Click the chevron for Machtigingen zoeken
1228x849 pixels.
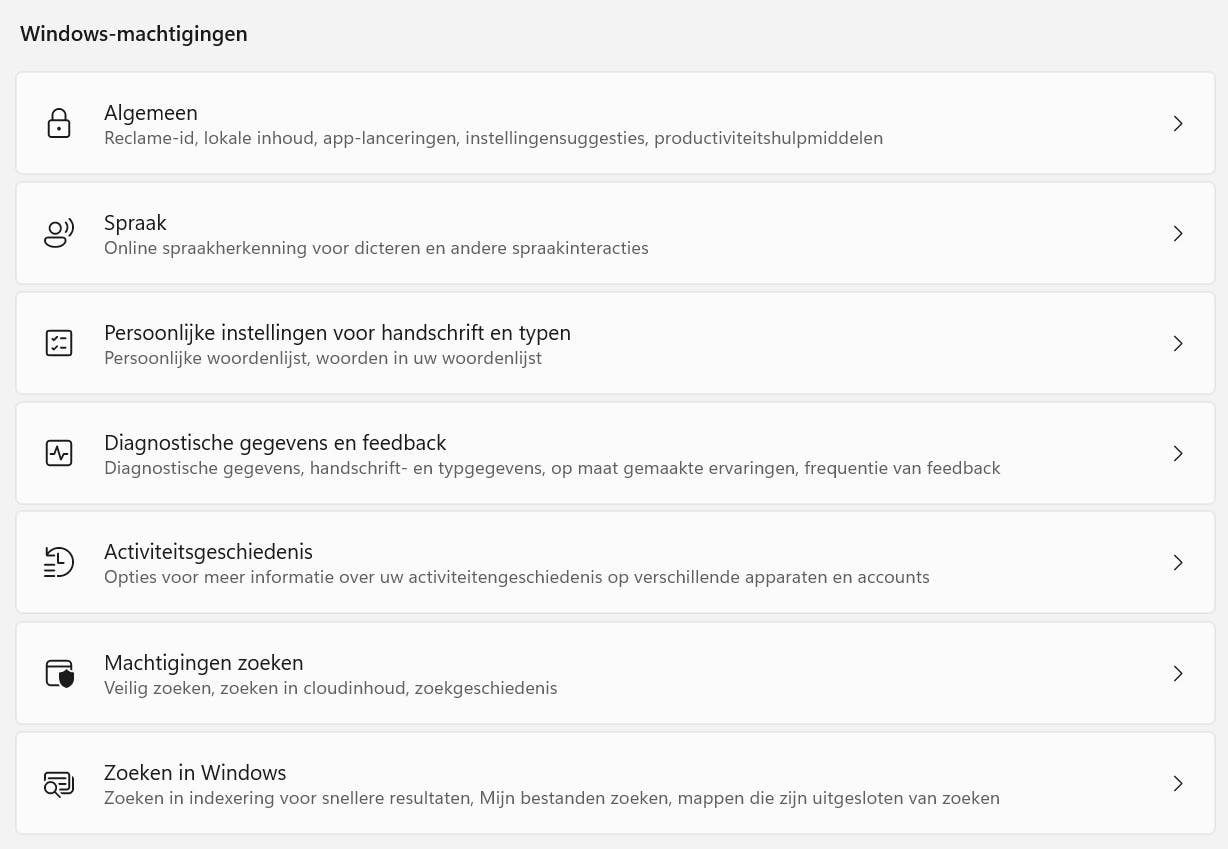click(1178, 673)
